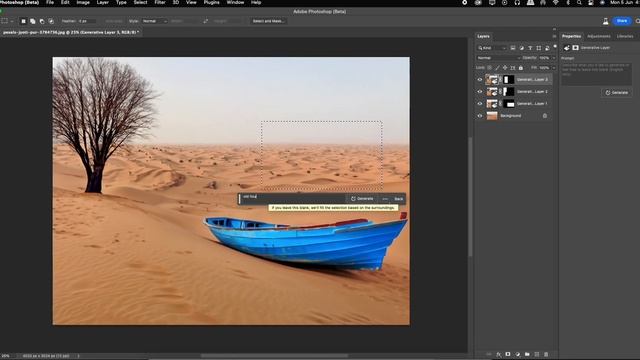Viewport: 640px width, 360px height.
Task: Click Generate in the Properties panel
Action: click(x=616, y=93)
